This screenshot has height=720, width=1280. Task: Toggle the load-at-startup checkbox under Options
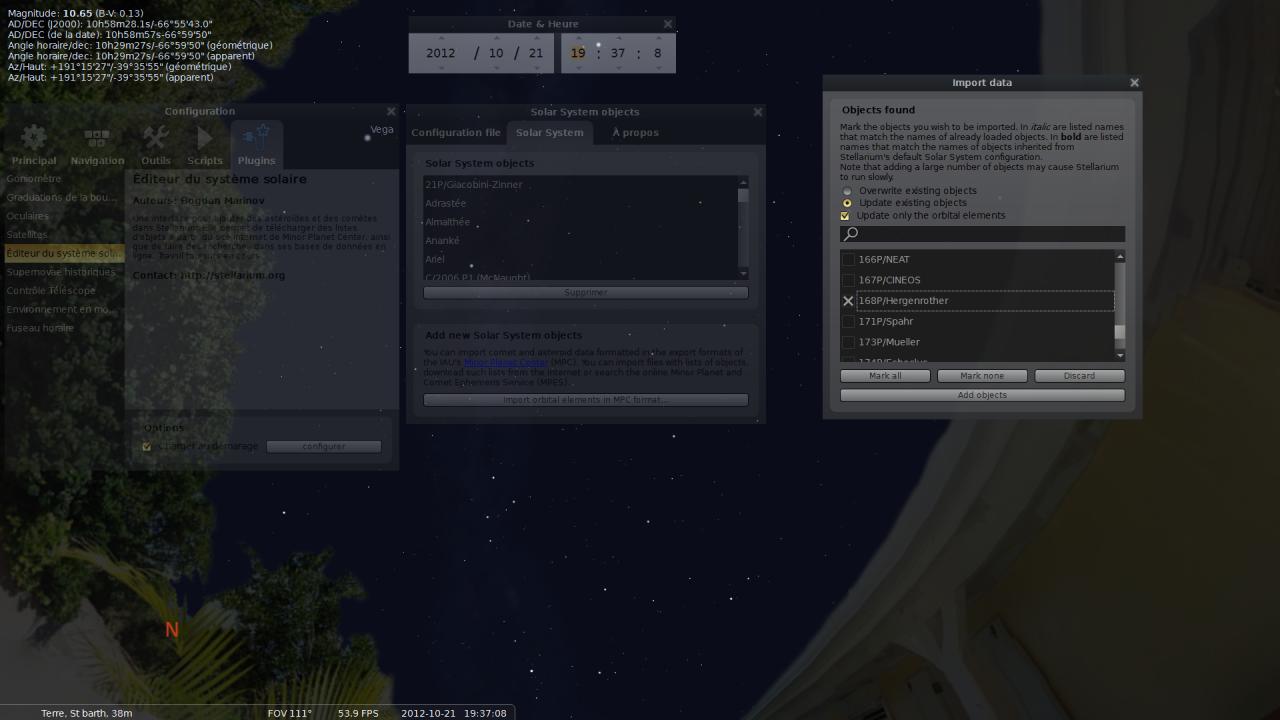pos(147,447)
